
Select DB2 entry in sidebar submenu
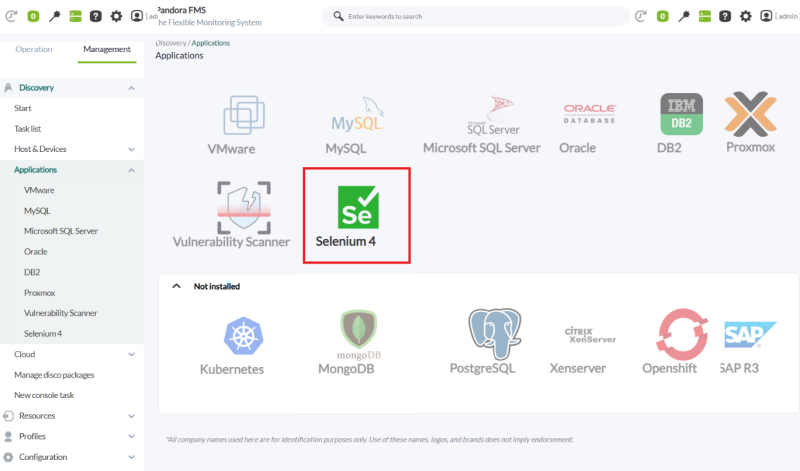[x=32, y=272]
